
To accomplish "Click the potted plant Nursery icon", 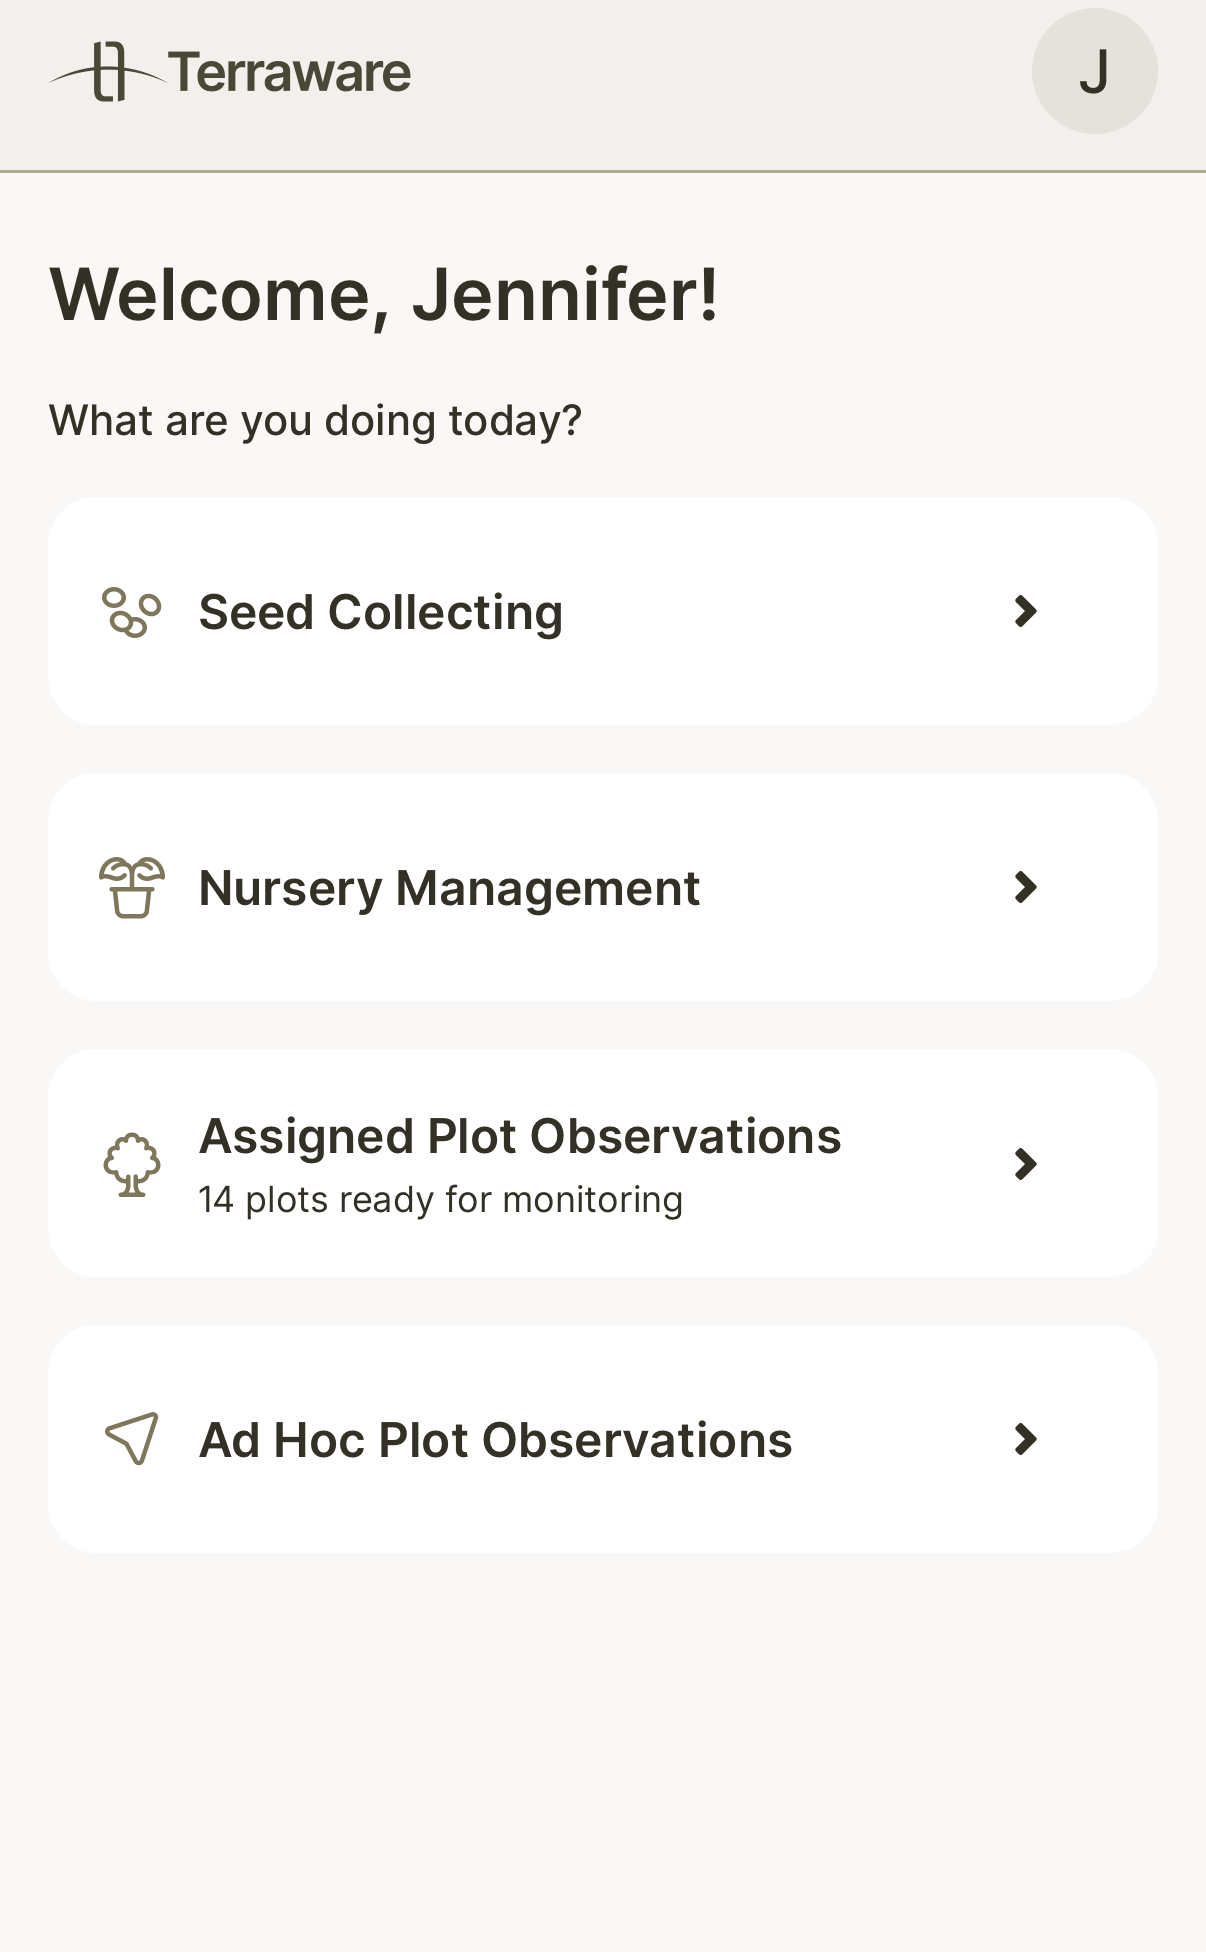I will [x=131, y=888].
